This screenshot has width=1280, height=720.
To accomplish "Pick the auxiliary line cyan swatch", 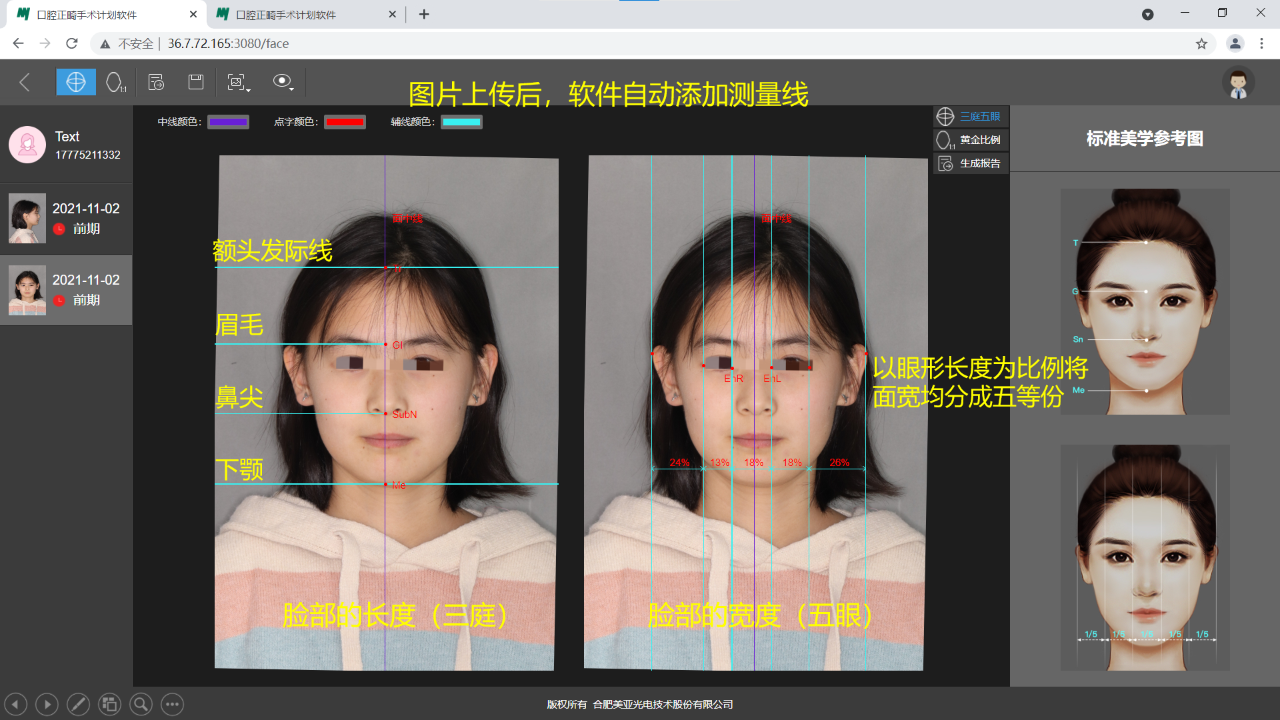I will (x=462, y=122).
